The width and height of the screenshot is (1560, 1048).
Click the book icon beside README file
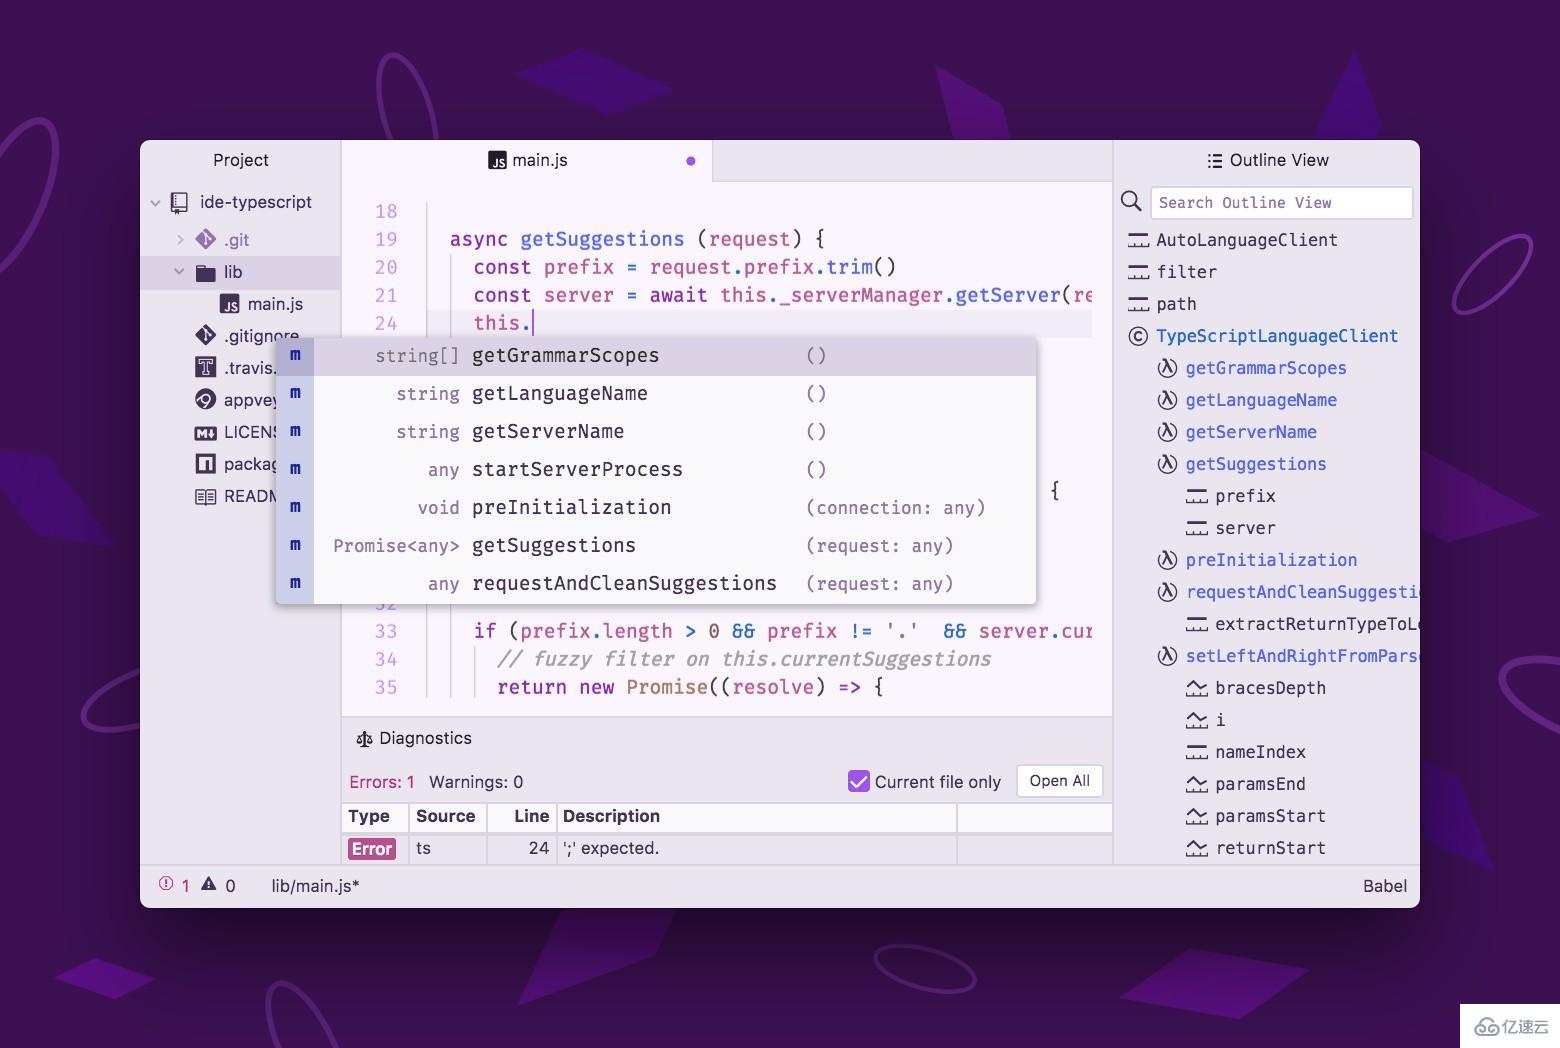(x=205, y=496)
